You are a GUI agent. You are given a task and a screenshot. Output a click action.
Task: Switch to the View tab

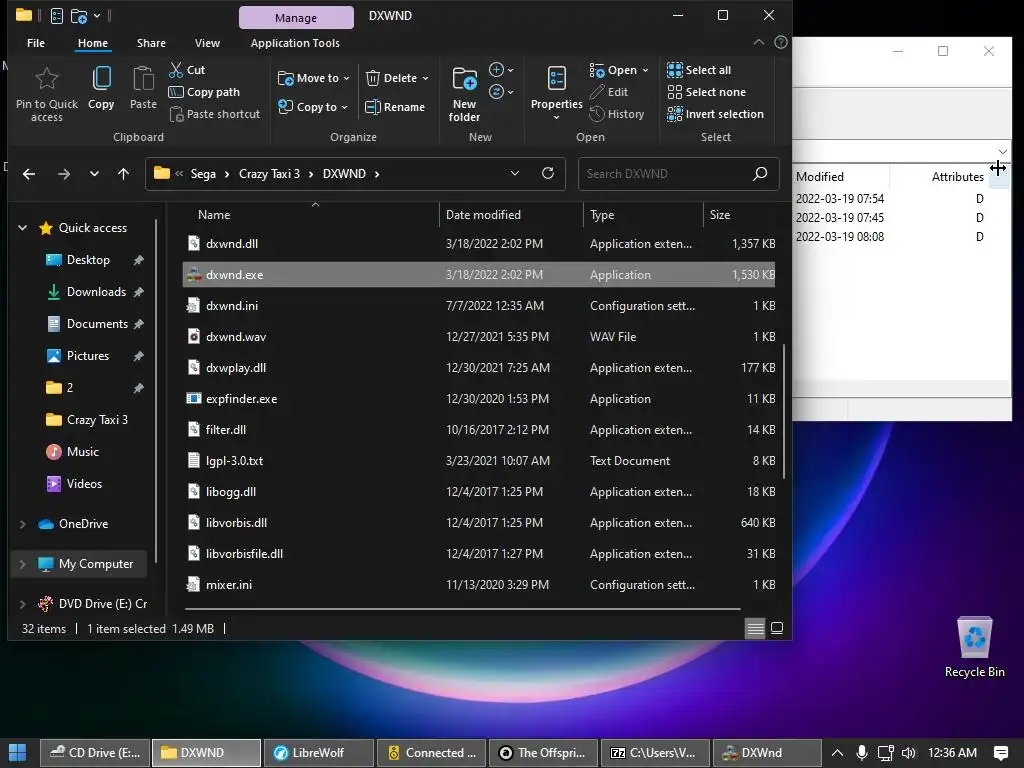(207, 43)
